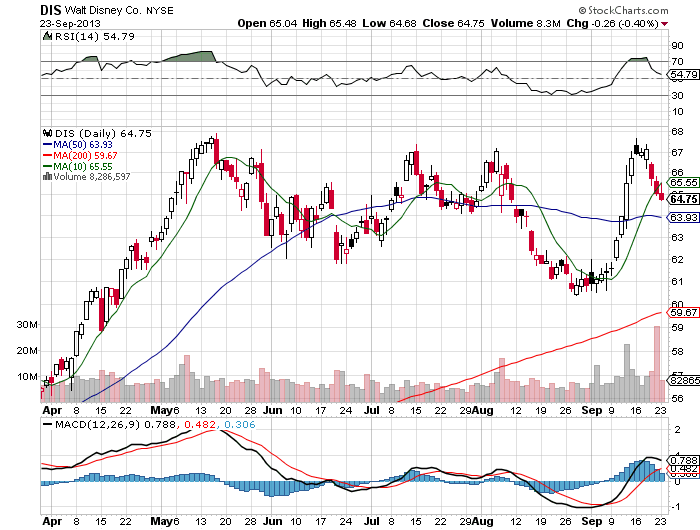The width and height of the screenshot is (700, 530).
Task: Click the 90 level on the RSI axis
Action: (x=677, y=46)
